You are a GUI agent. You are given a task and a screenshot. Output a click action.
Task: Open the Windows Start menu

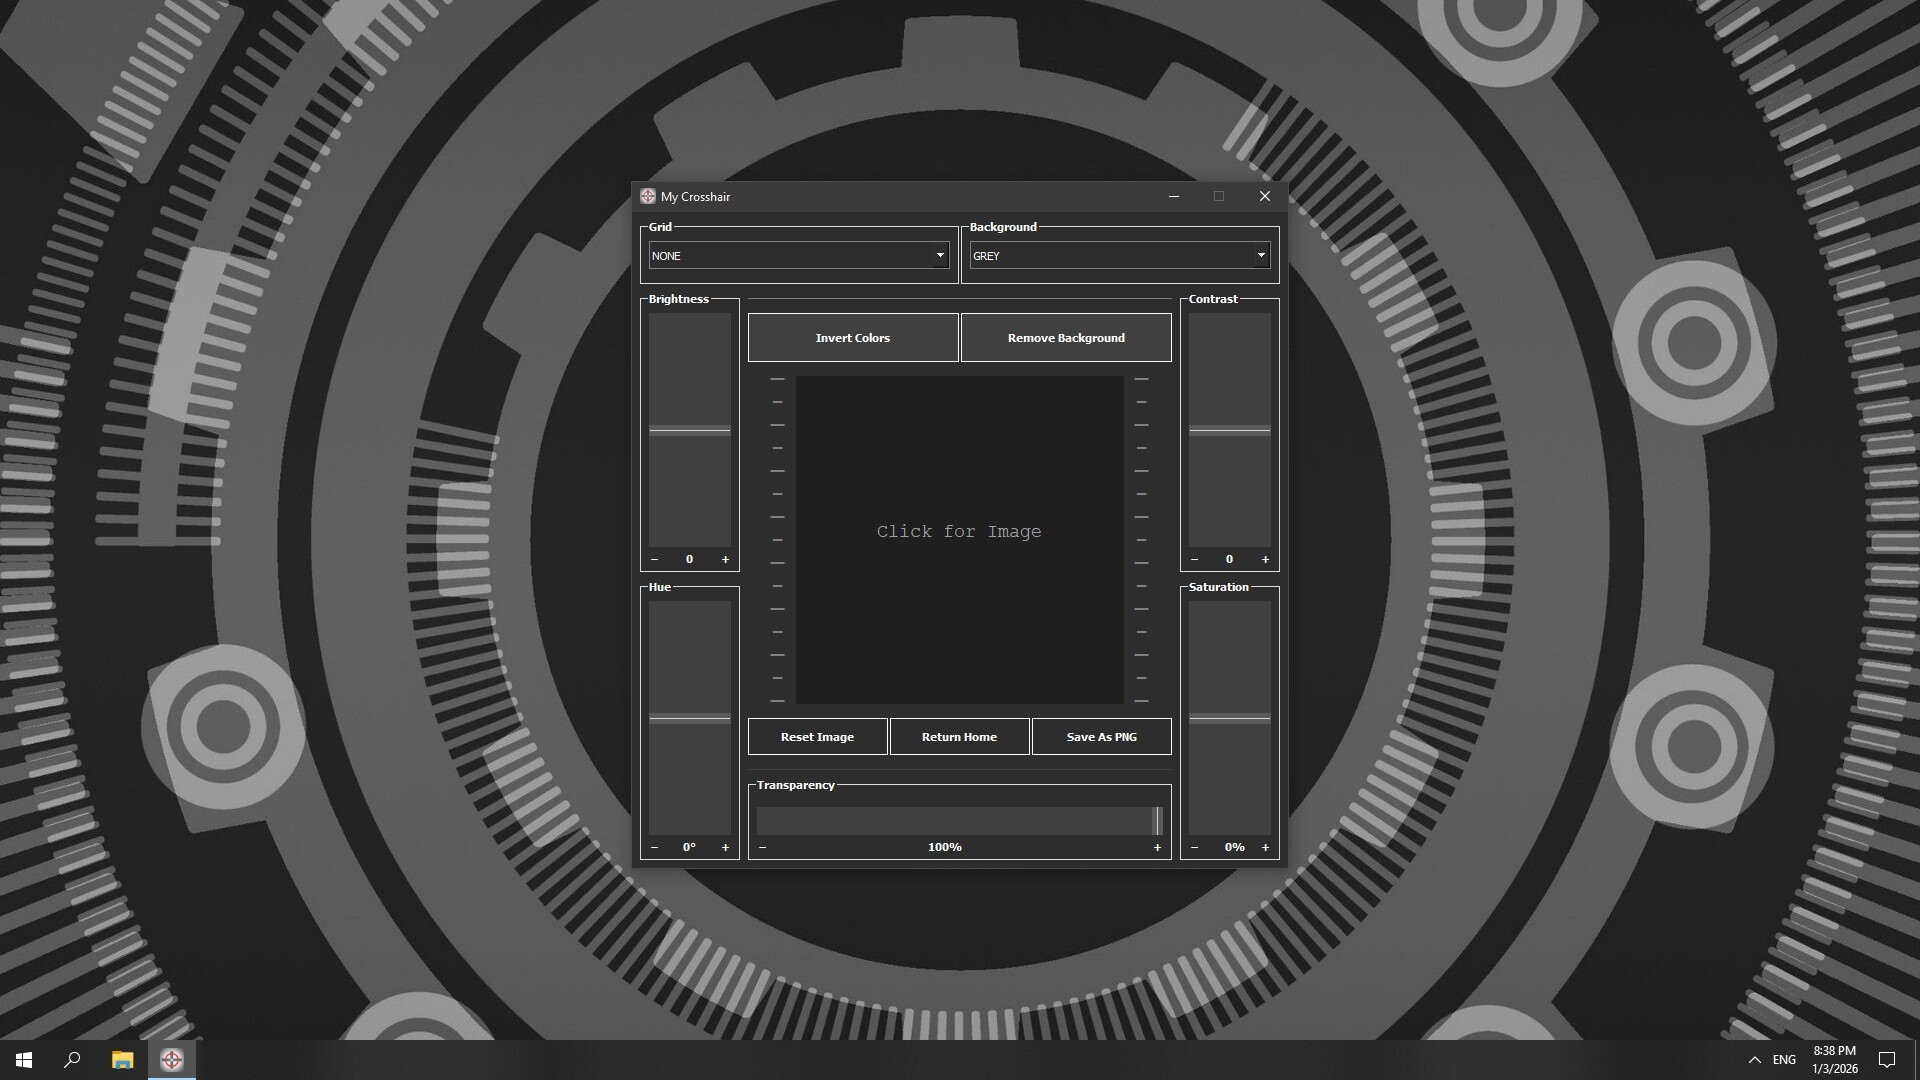22,1059
